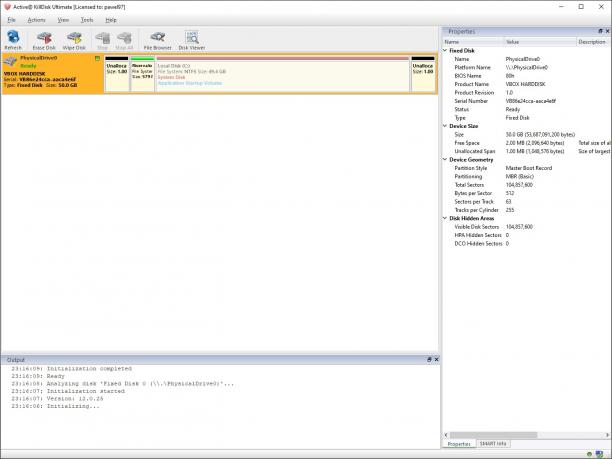Switch to the SMART Info tab
The width and height of the screenshot is (612, 459).
(493, 444)
